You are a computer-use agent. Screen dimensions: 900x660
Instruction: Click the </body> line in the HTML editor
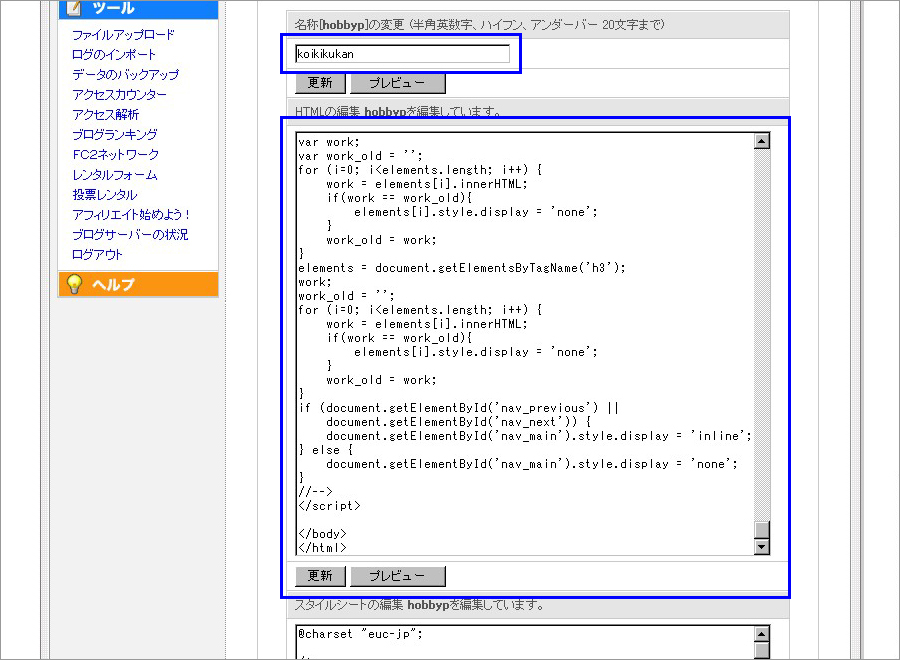click(x=323, y=534)
